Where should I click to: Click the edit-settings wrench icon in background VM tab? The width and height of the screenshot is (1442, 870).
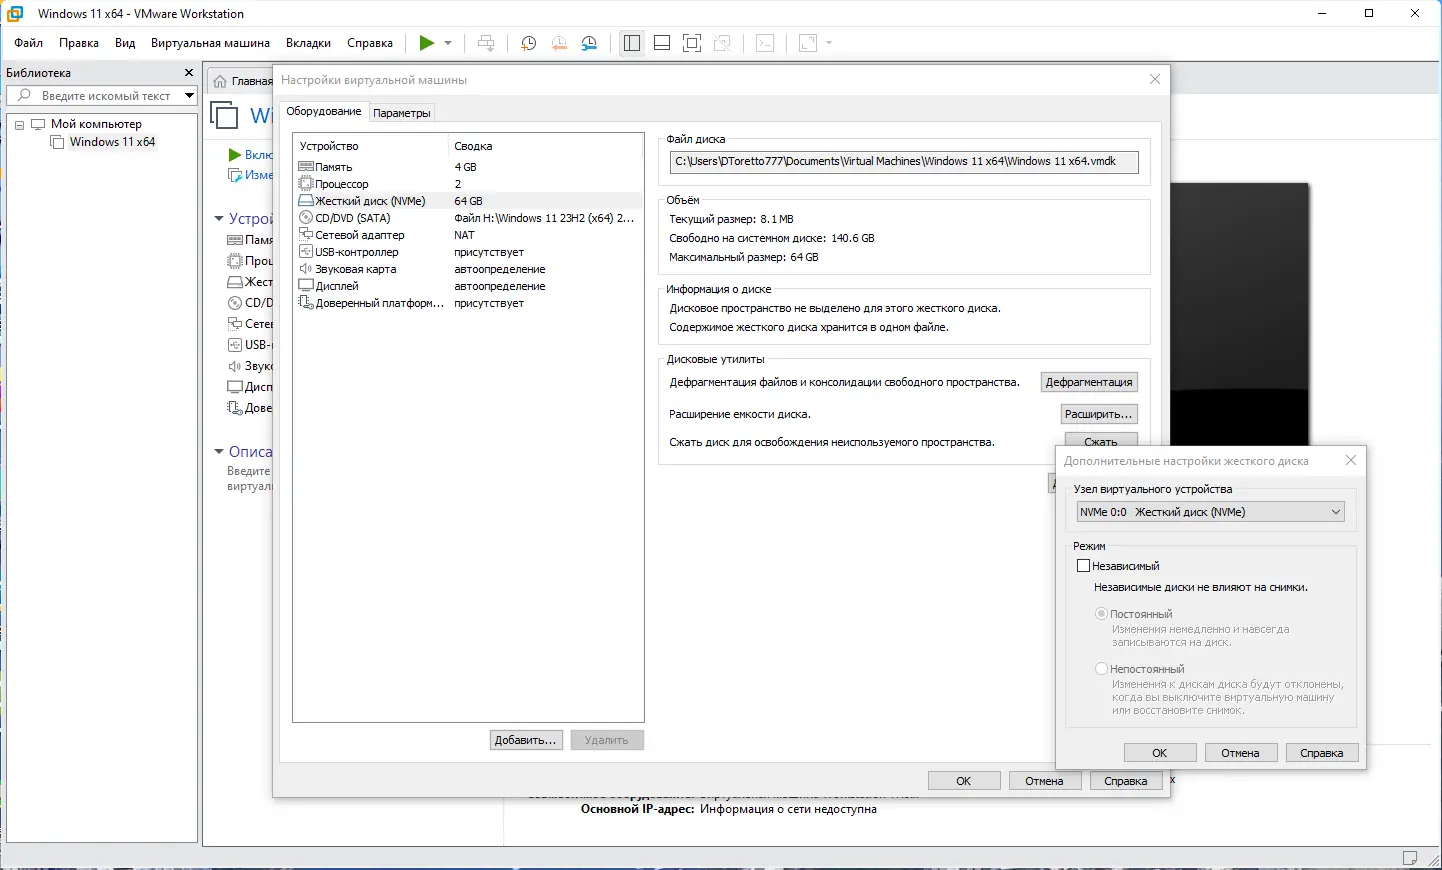[235, 175]
